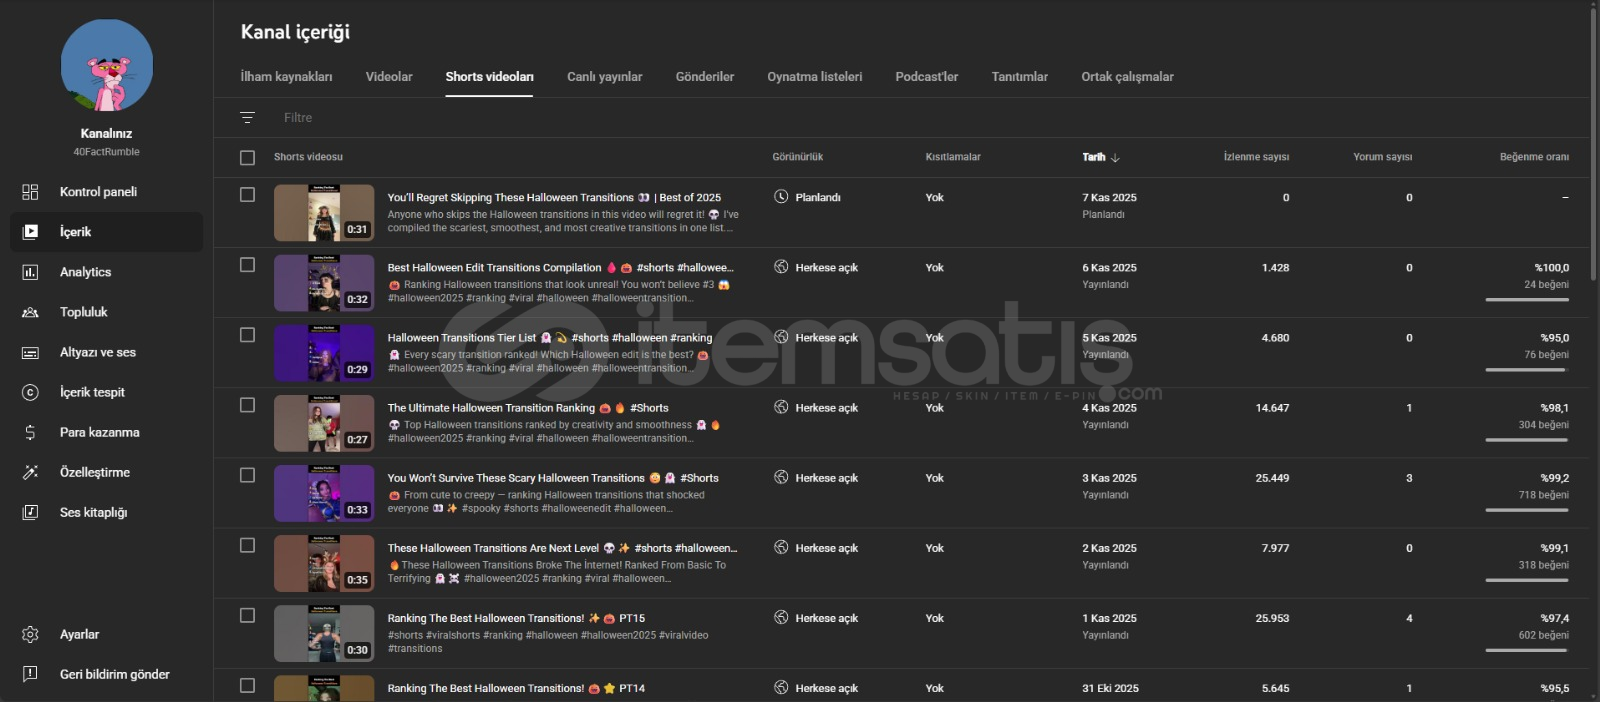The image size is (1600, 702).
Task: Open Ses kitaplığı audio library icon
Action: pyautogui.click(x=30, y=512)
